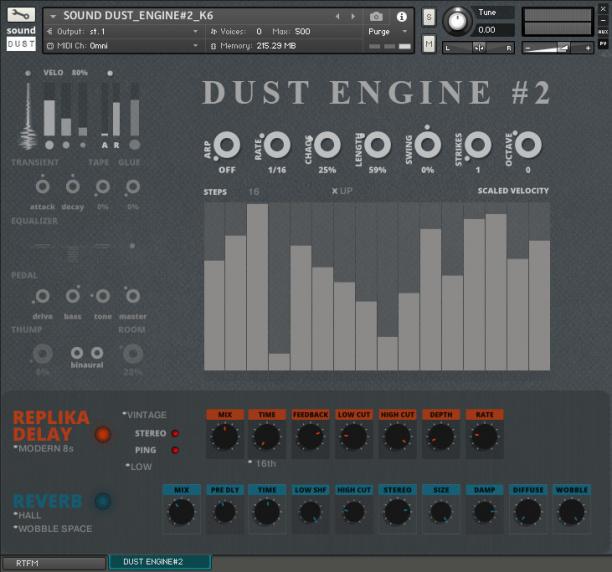This screenshot has height=572, width=612.
Task: Click the reverb PRE DLY knob
Action: pos(225,512)
